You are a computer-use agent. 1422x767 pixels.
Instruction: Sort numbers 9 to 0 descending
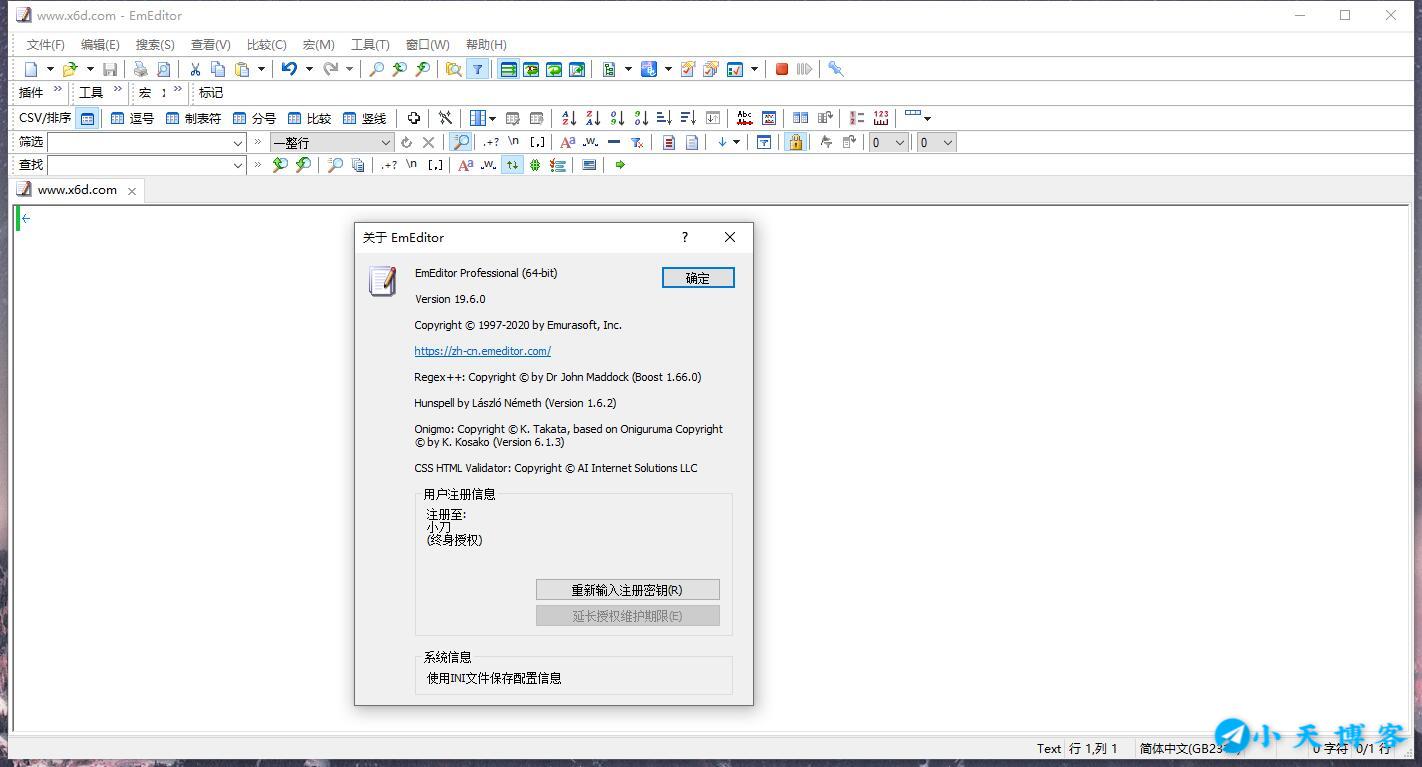click(x=641, y=118)
